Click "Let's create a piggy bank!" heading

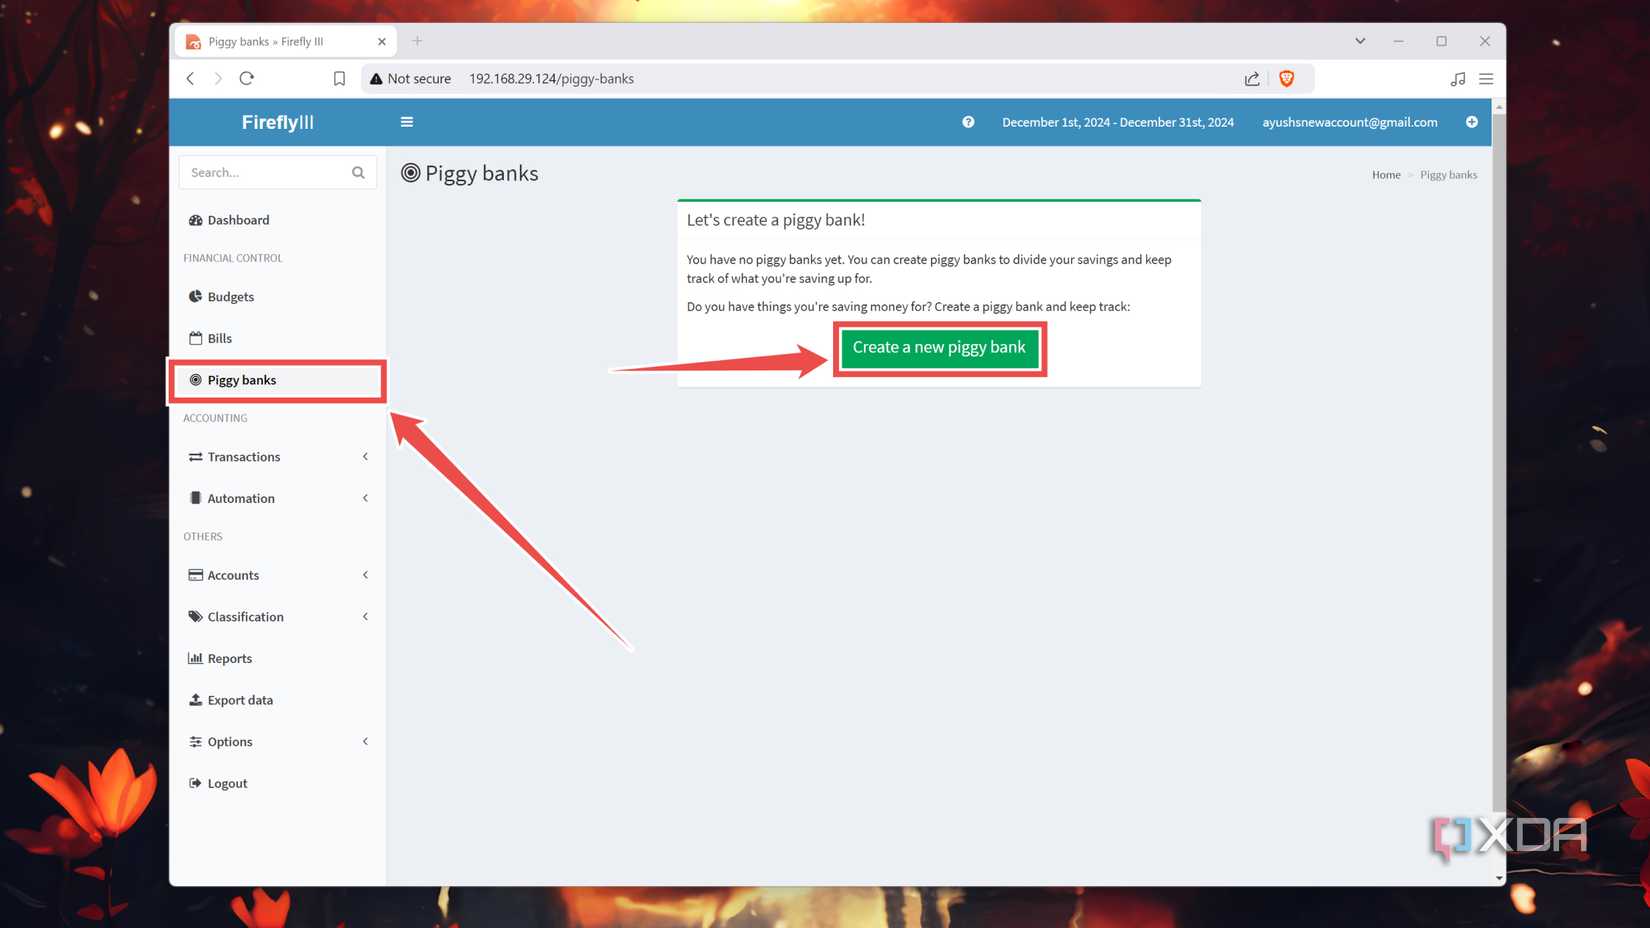[776, 220]
